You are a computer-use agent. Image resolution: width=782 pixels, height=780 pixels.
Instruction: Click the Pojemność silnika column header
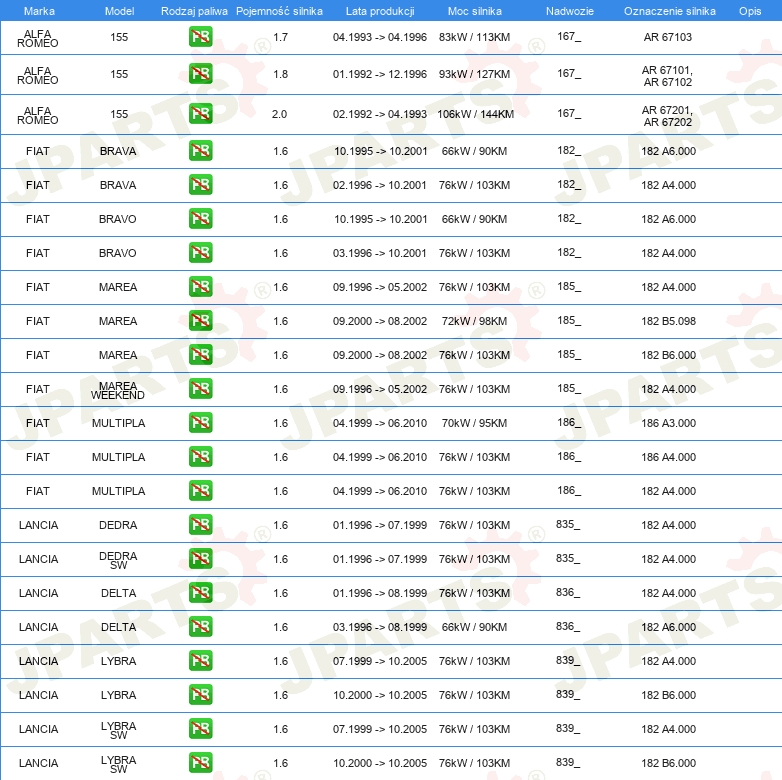click(x=279, y=10)
